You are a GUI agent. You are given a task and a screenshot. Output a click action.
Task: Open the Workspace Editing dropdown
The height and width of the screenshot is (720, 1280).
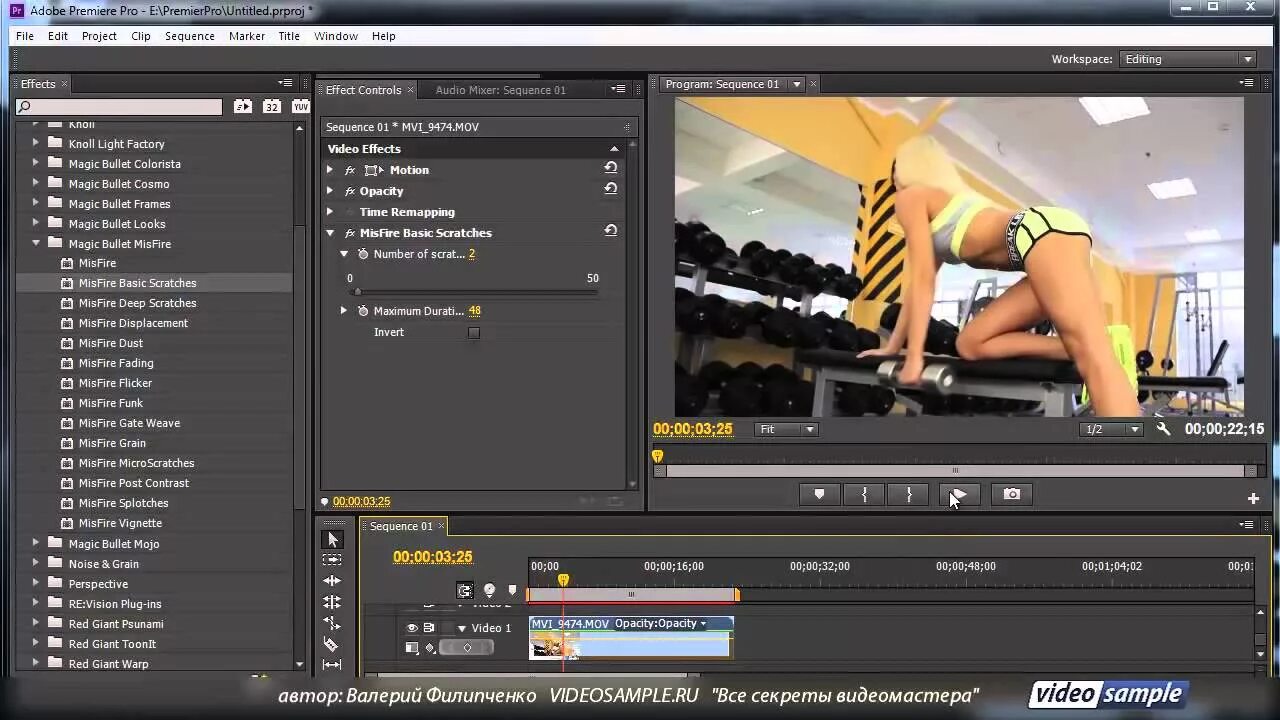(1187, 59)
